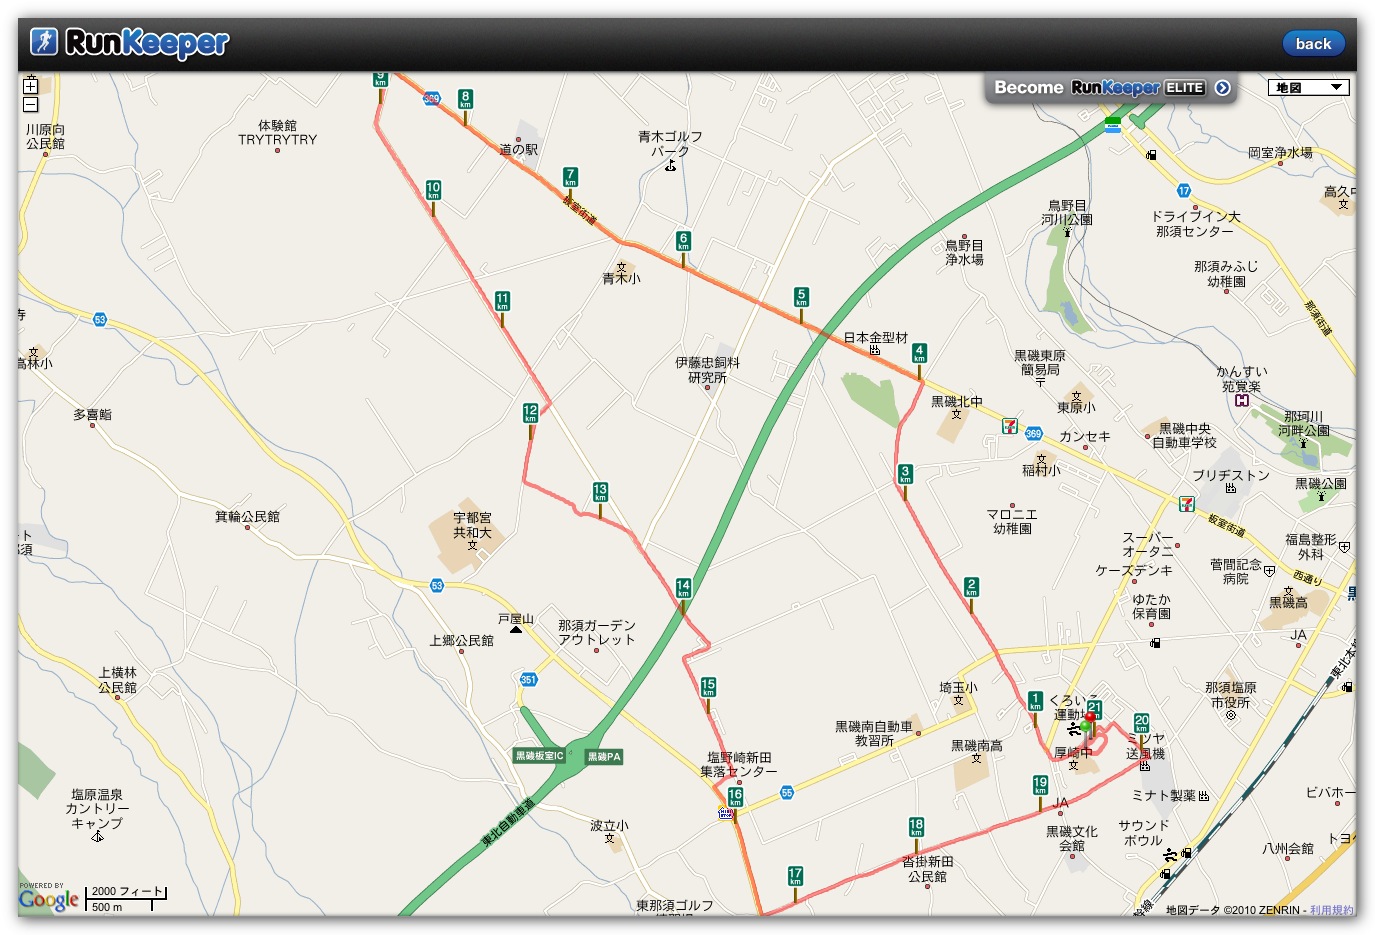
Task: Click the 黒磯PA parking area sign
Action: click(x=604, y=757)
